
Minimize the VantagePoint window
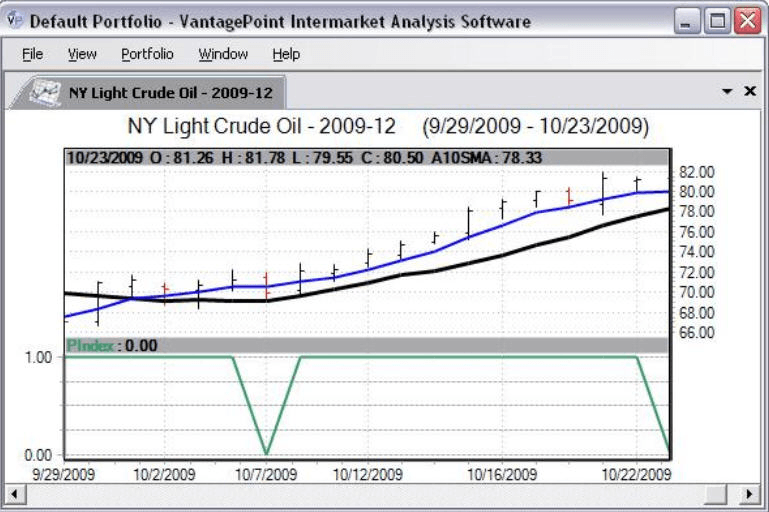[687, 21]
